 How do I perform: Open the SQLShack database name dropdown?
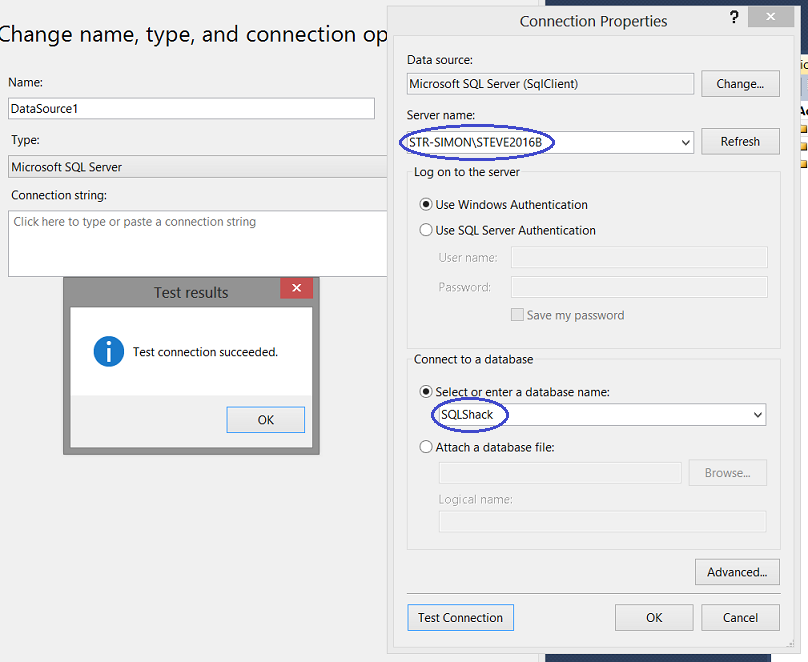[757, 415]
